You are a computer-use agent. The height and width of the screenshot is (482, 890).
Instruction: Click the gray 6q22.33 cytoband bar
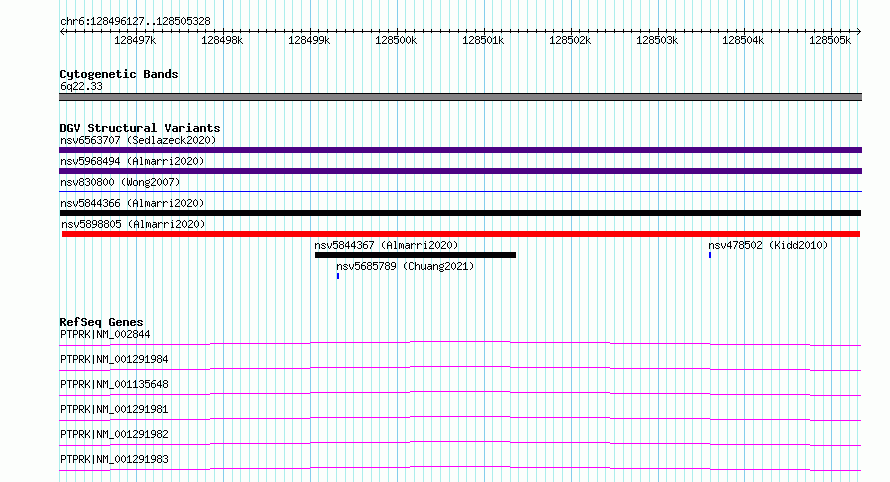(x=460, y=97)
